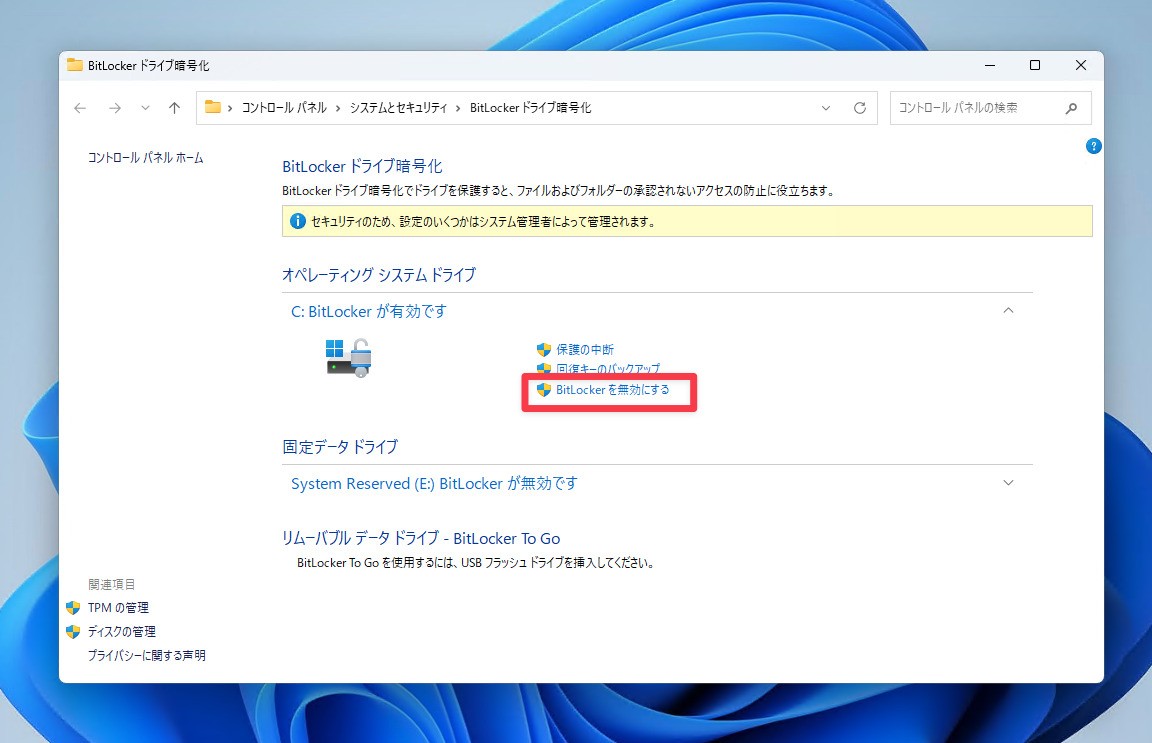Expand the address bar history dropdown
Screen dimensions: 1152x743
(826, 108)
